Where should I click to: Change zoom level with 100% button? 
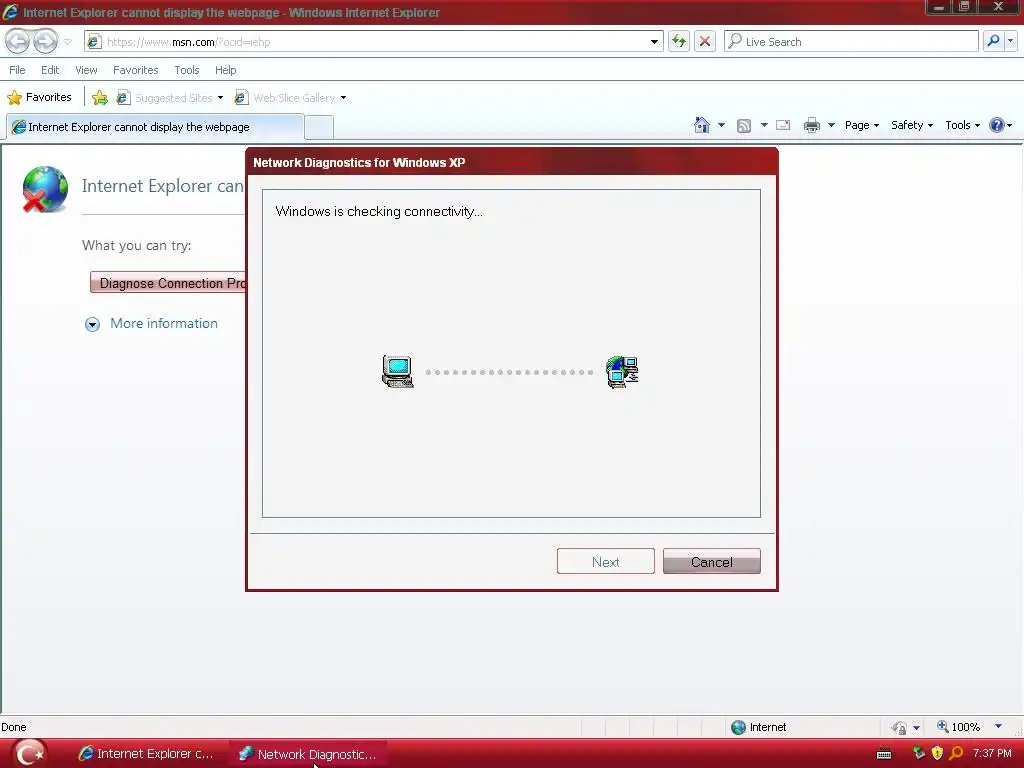pos(958,727)
